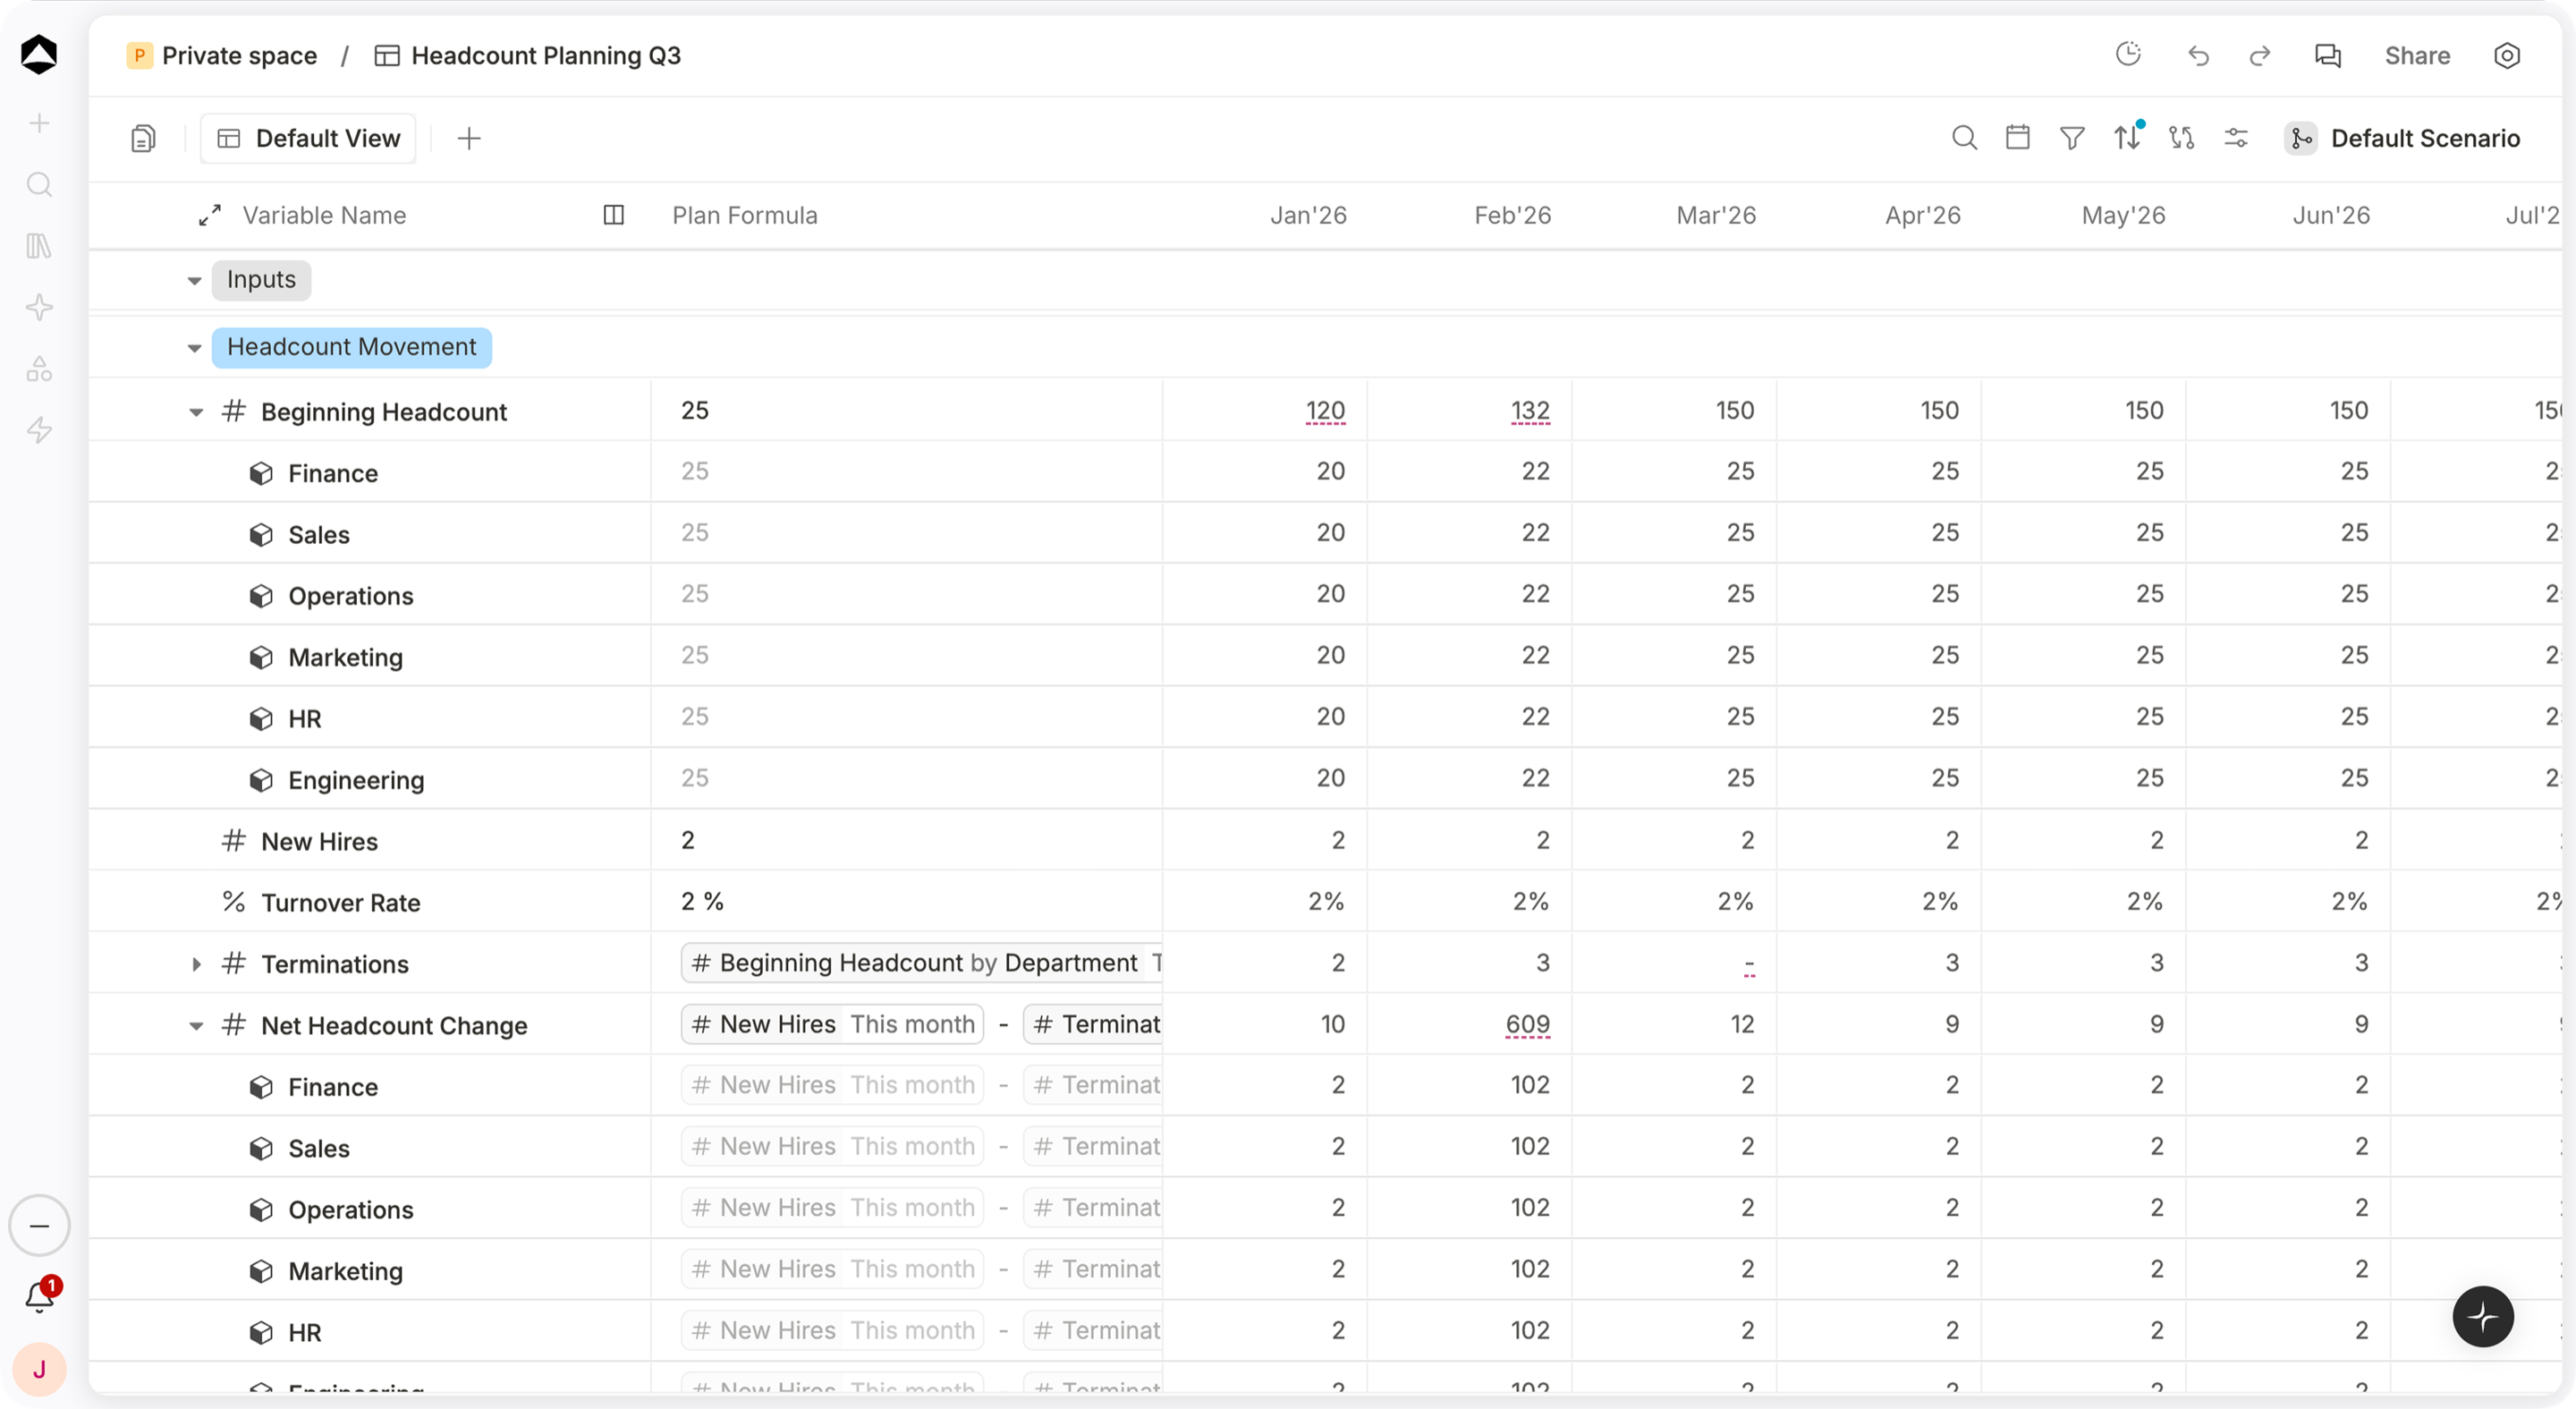Open the sidebar search icon
The image size is (2576, 1409).
click(x=39, y=185)
